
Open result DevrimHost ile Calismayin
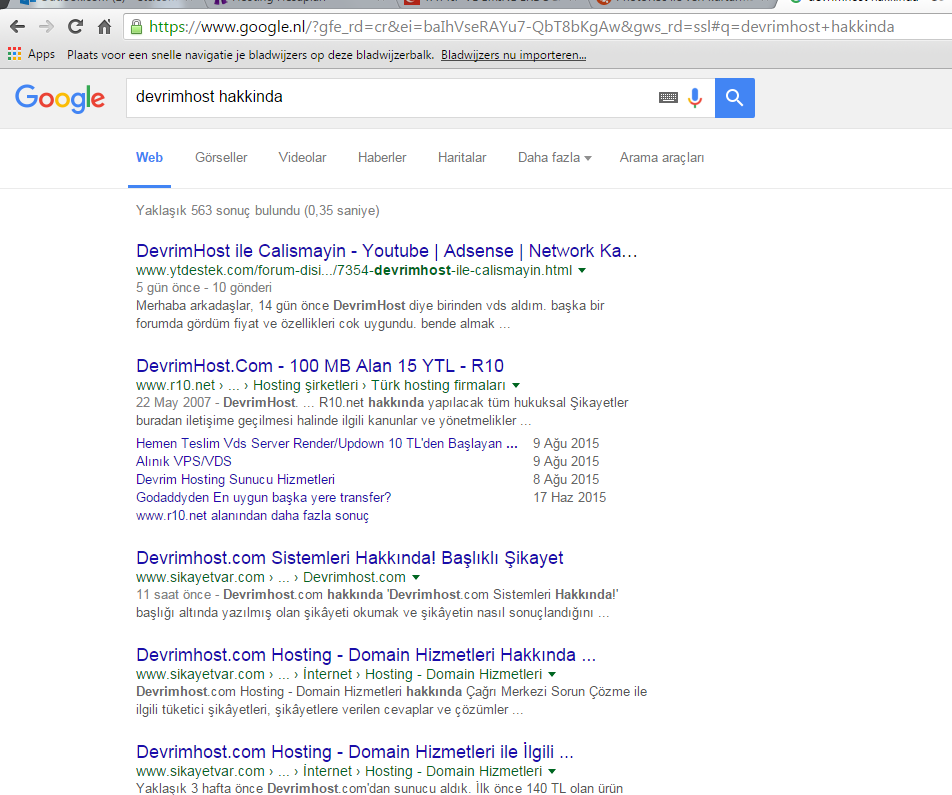coord(387,251)
